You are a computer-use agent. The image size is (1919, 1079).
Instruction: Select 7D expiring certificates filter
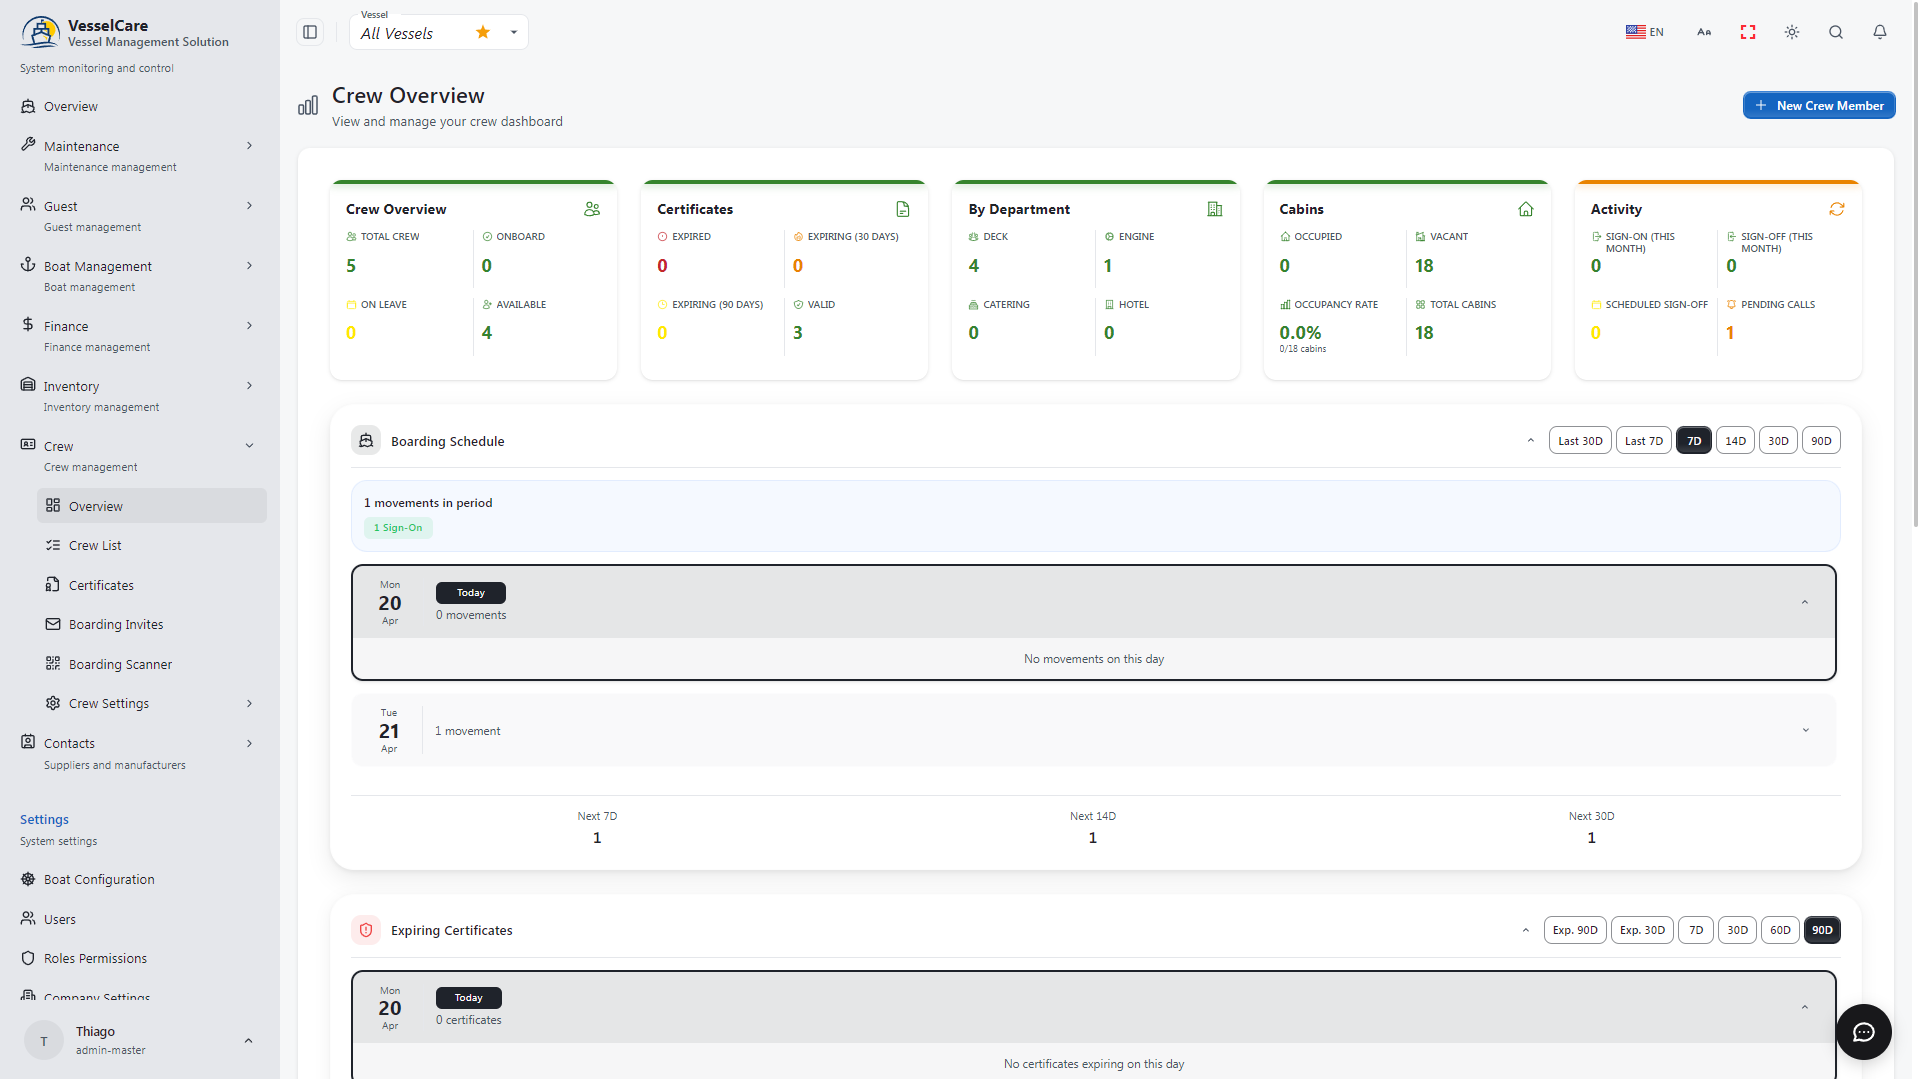click(x=1696, y=930)
